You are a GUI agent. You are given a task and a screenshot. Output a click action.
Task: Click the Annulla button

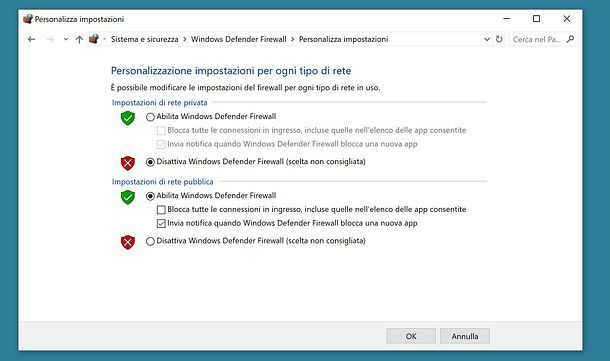(x=465, y=336)
